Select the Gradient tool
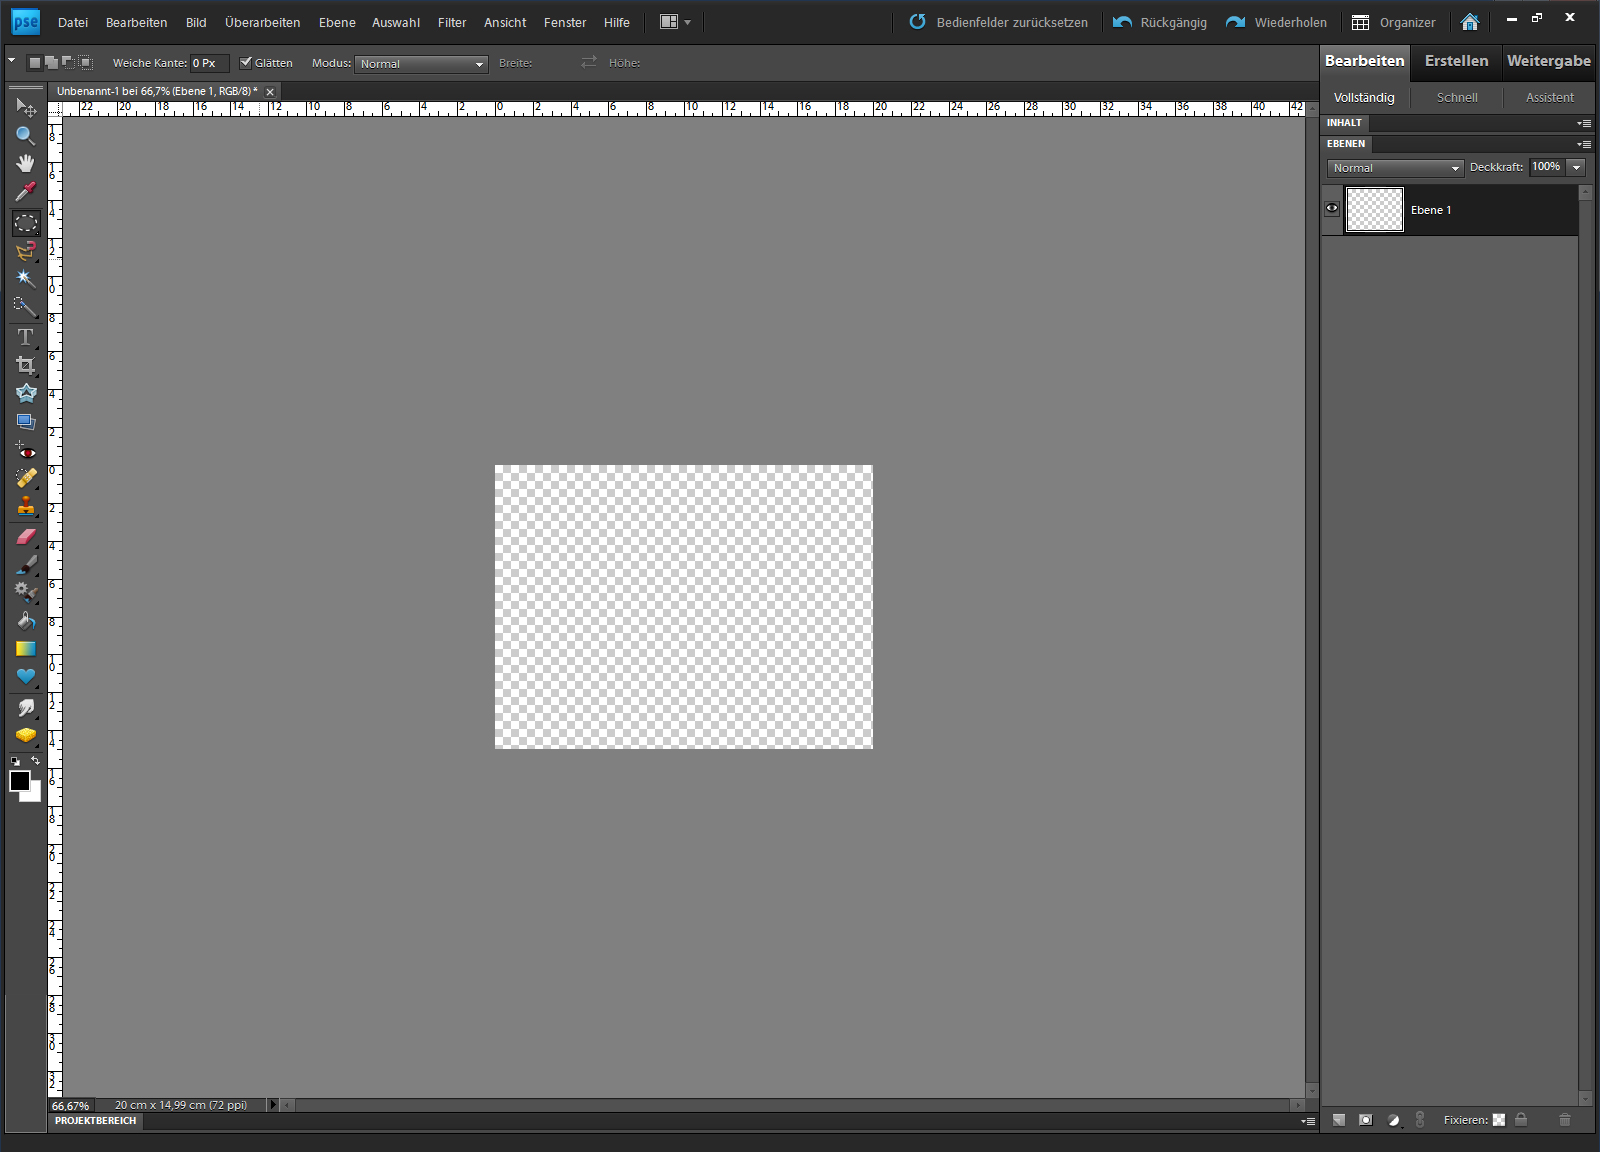 point(26,649)
